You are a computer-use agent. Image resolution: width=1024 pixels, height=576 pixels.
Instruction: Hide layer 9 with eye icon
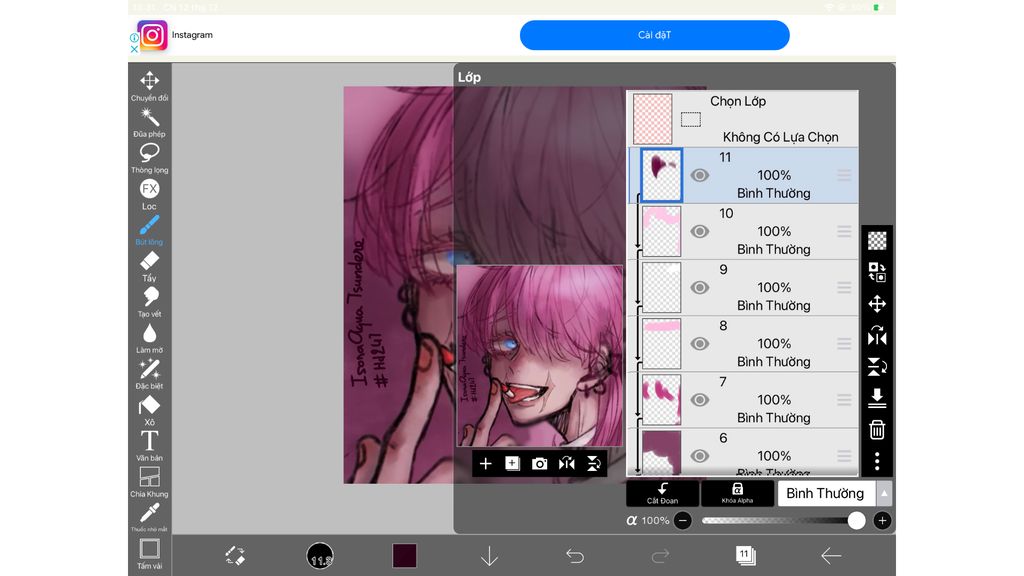tap(699, 287)
